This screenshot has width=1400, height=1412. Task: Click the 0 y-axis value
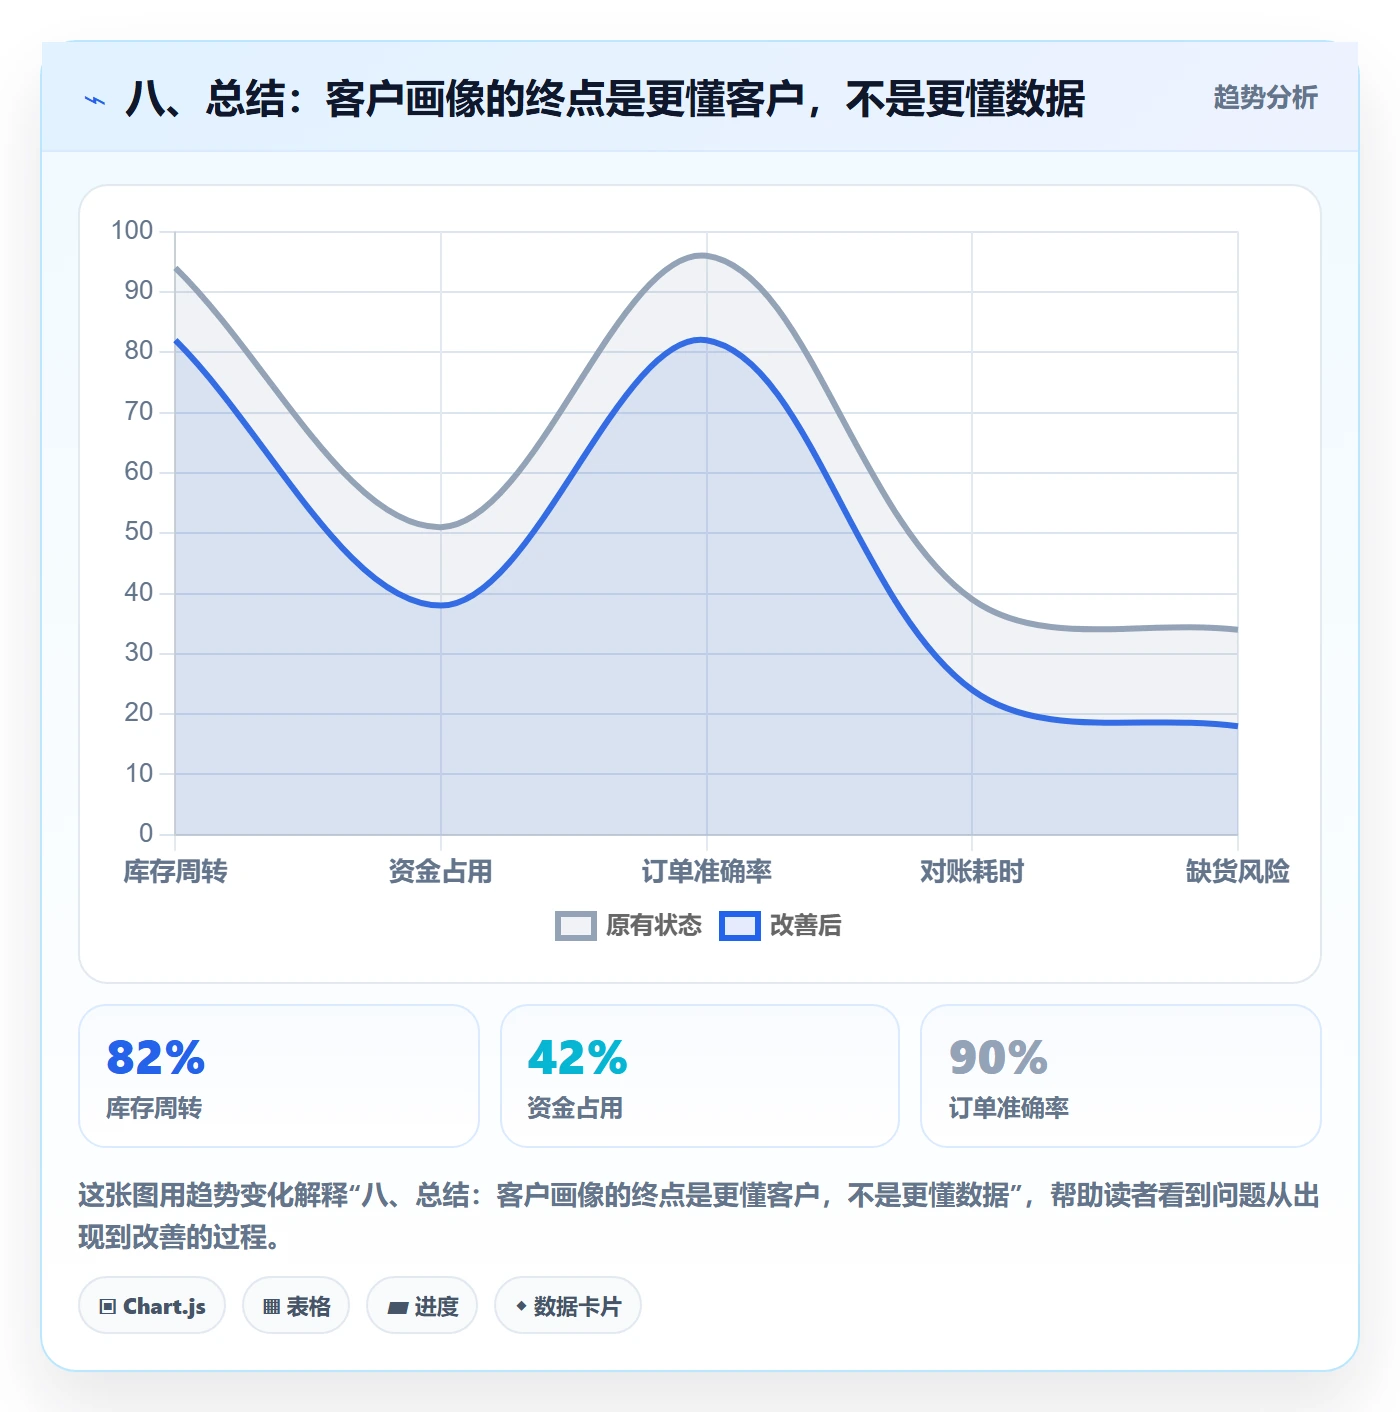146,833
